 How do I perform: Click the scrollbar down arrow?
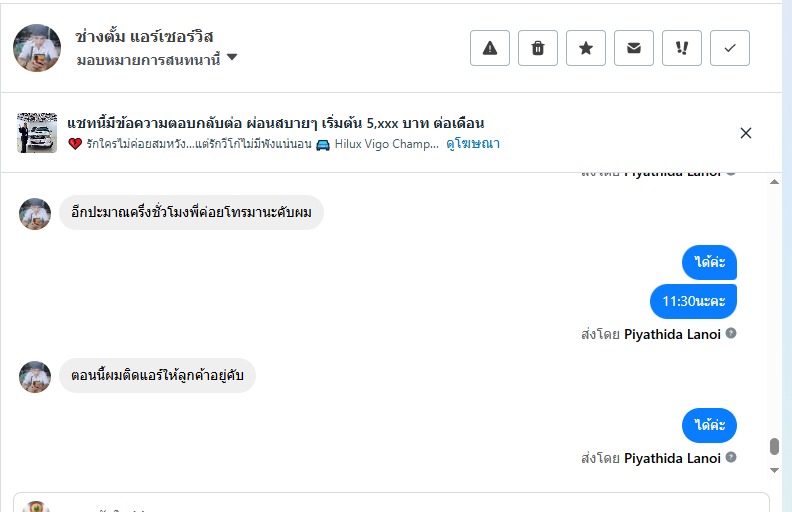coord(774,469)
